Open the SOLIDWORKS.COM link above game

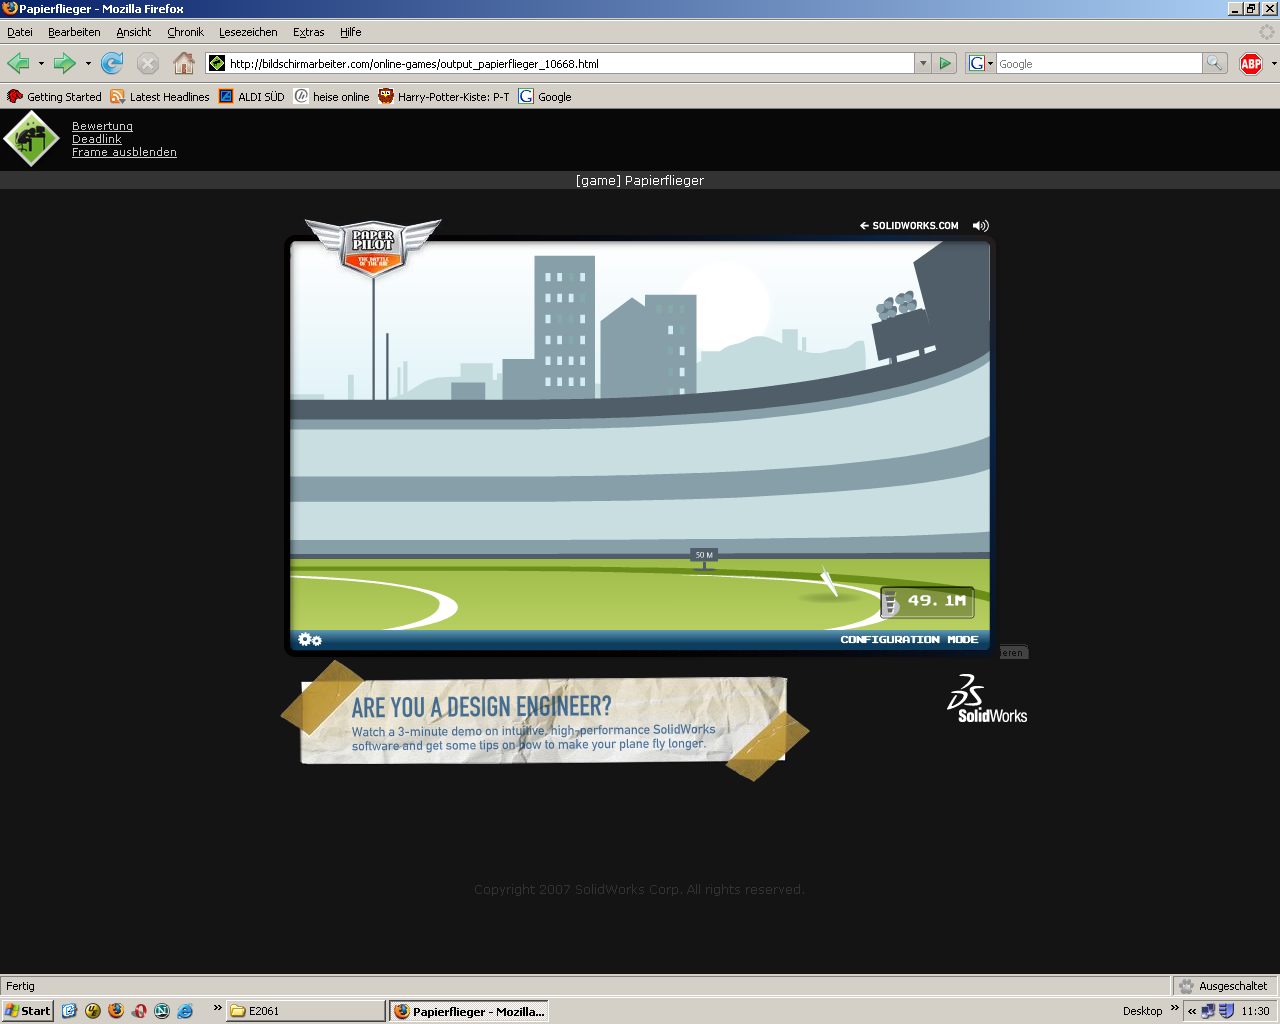pyautogui.click(x=909, y=226)
